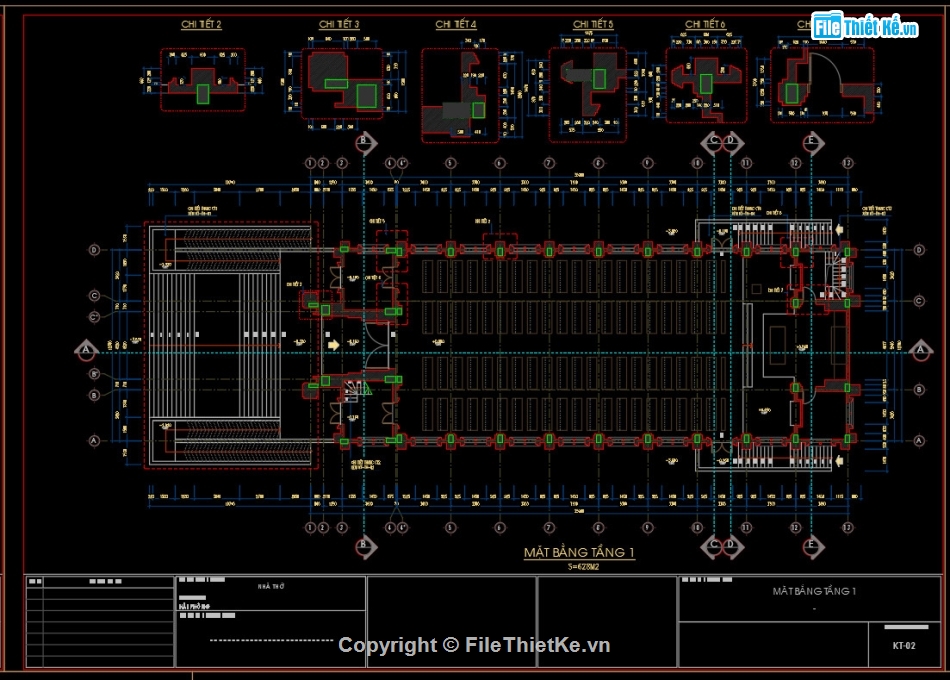Click the yellow arrow at upper right stairs
This screenshot has height=680, width=950.
[839, 230]
